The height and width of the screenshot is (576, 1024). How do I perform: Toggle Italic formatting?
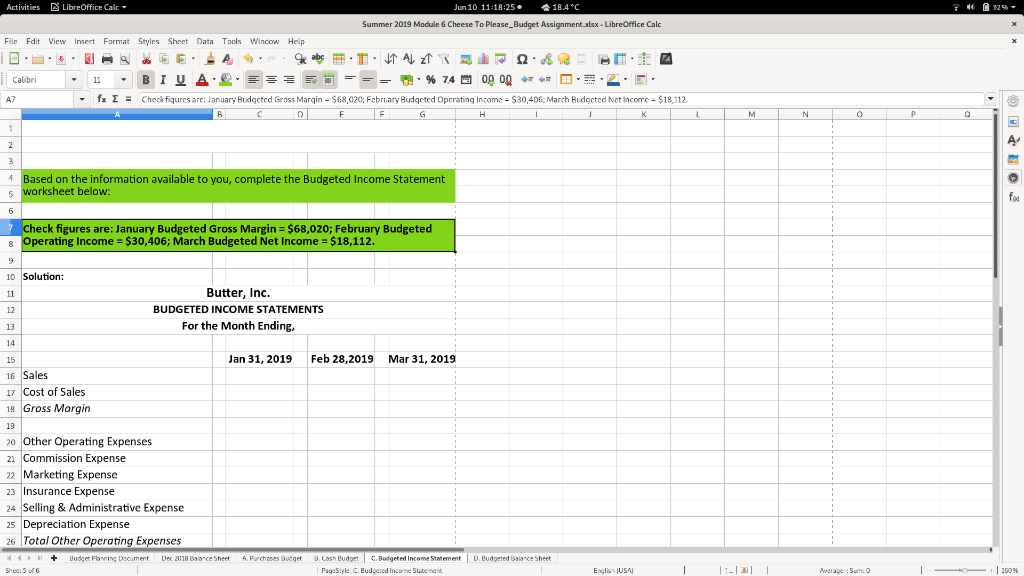click(163, 80)
